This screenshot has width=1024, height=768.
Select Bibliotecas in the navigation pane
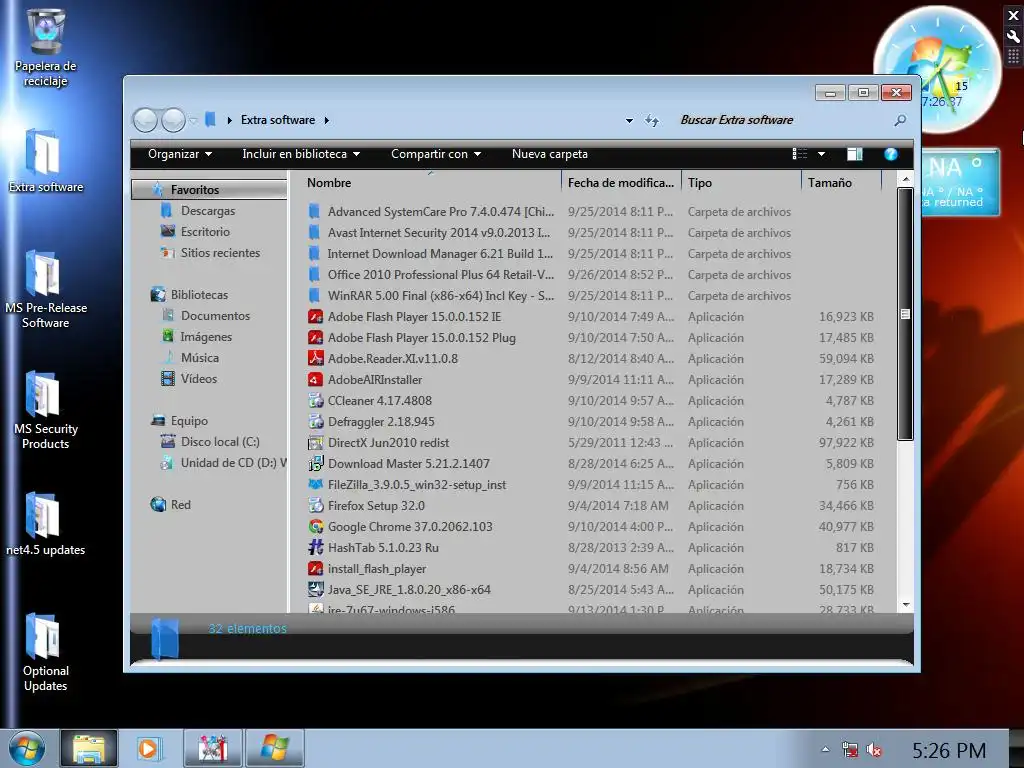coord(199,295)
